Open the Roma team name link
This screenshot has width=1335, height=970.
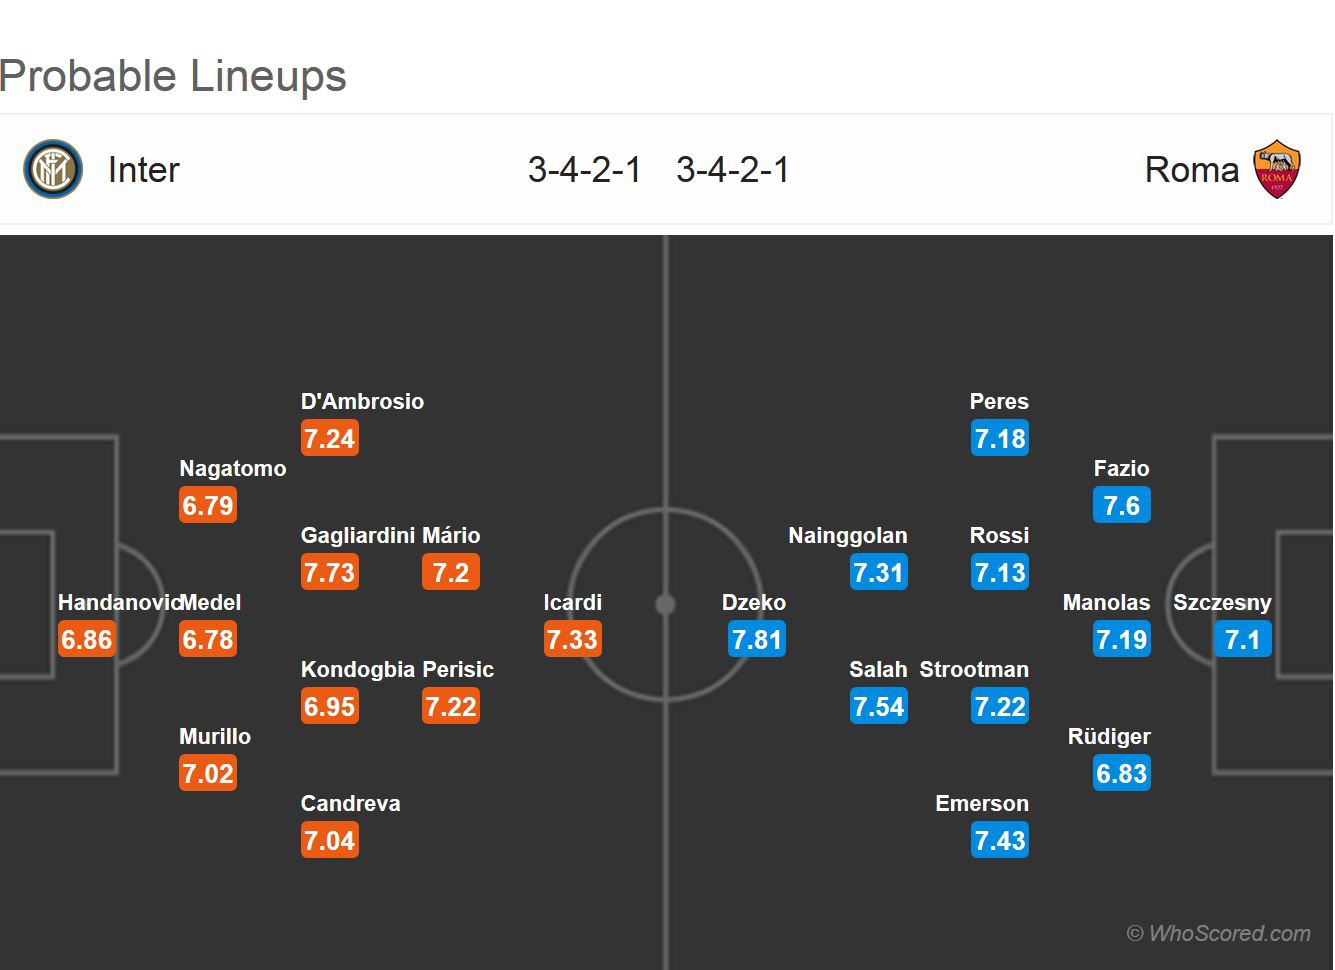pos(1191,169)
